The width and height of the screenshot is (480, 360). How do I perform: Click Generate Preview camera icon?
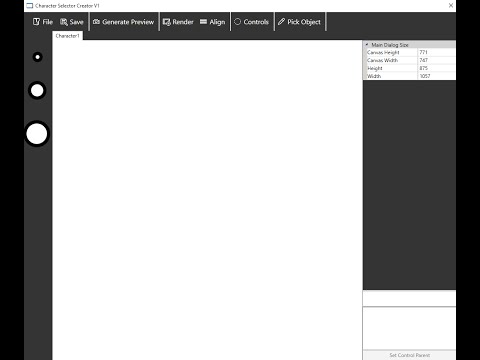coord(96,22)
